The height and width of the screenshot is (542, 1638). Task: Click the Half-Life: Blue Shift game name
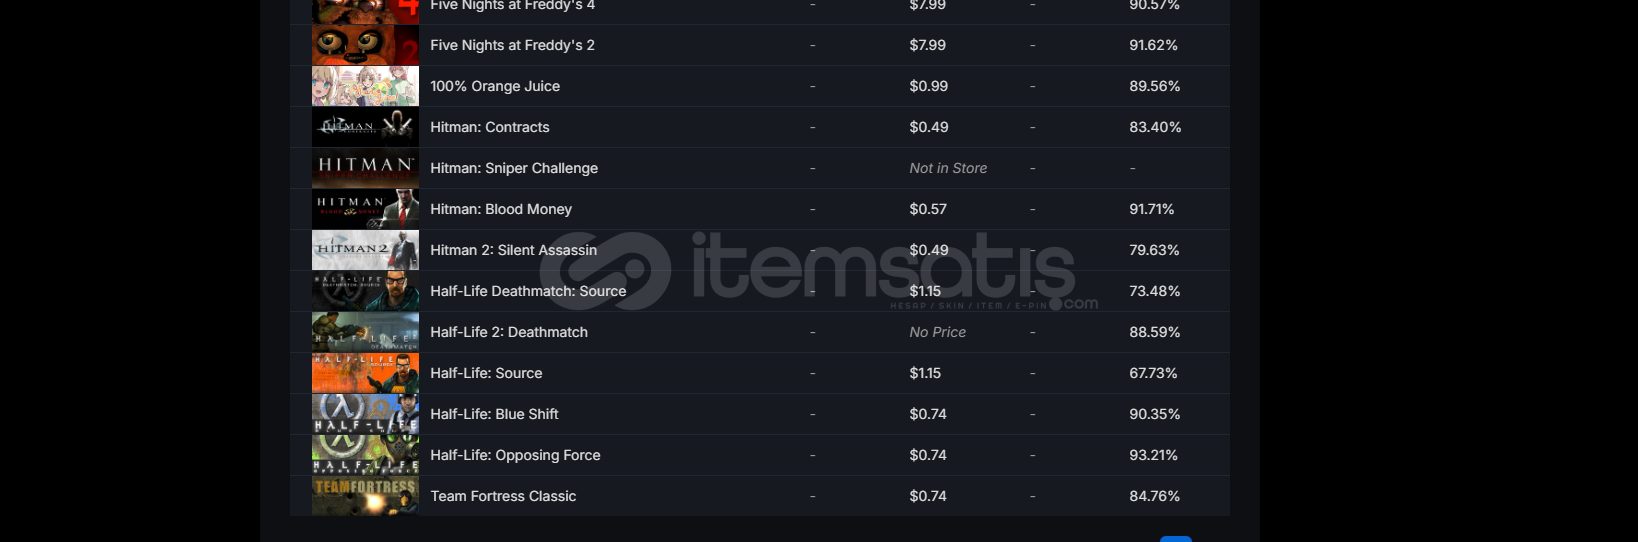coord(494,414)
